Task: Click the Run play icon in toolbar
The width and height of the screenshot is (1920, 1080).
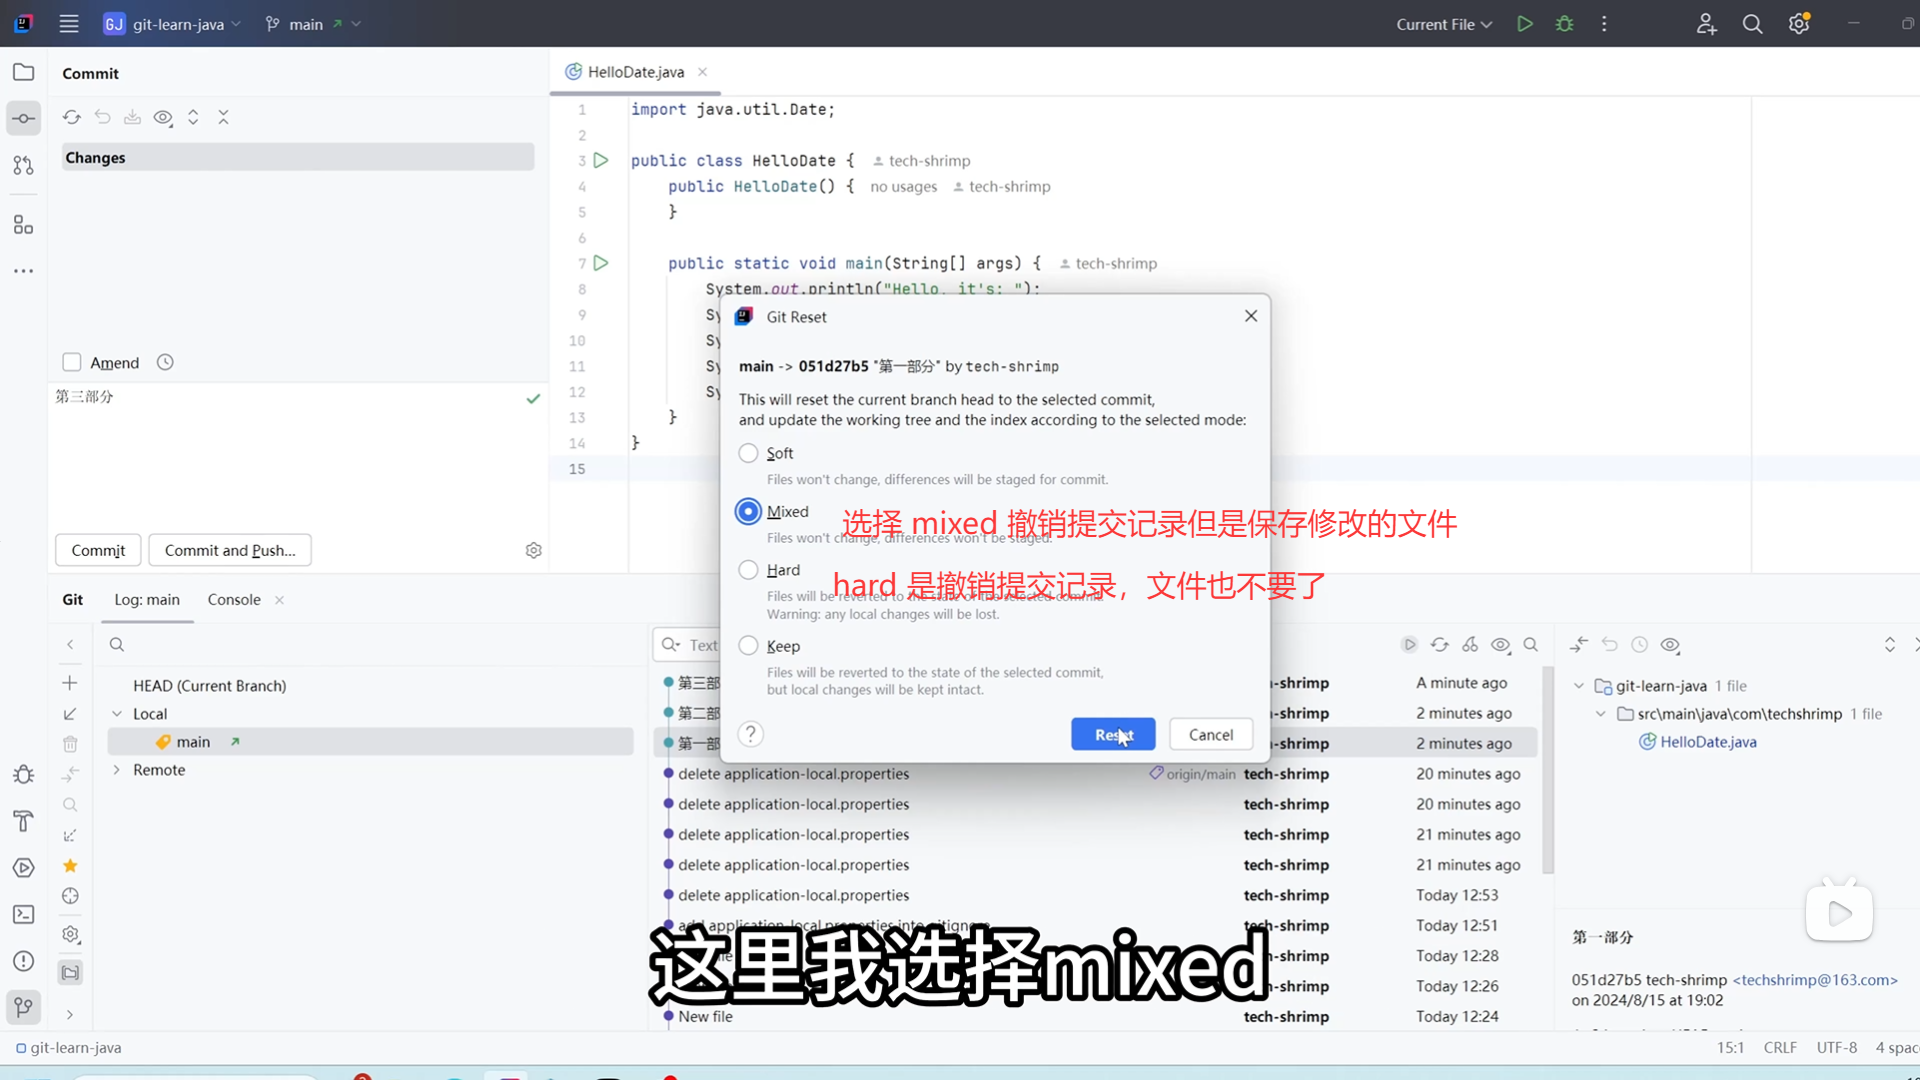Action: (1525, 24)
